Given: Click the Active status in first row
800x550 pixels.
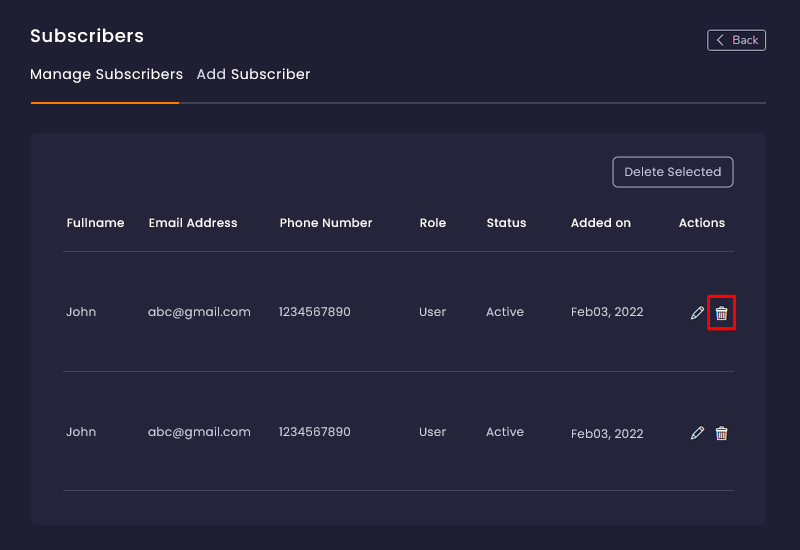Looking at the screenshot, I should (x=504, y=312).
